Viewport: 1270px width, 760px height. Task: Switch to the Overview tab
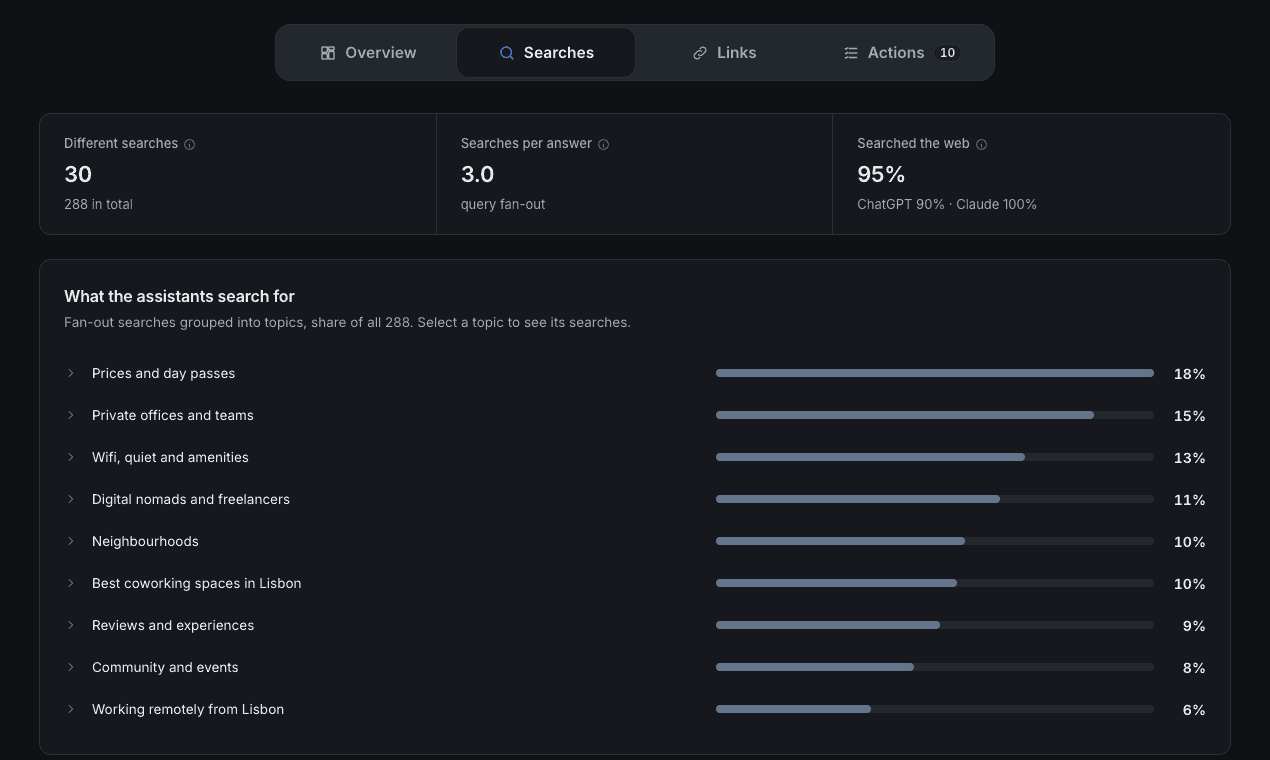coord(368,53)
